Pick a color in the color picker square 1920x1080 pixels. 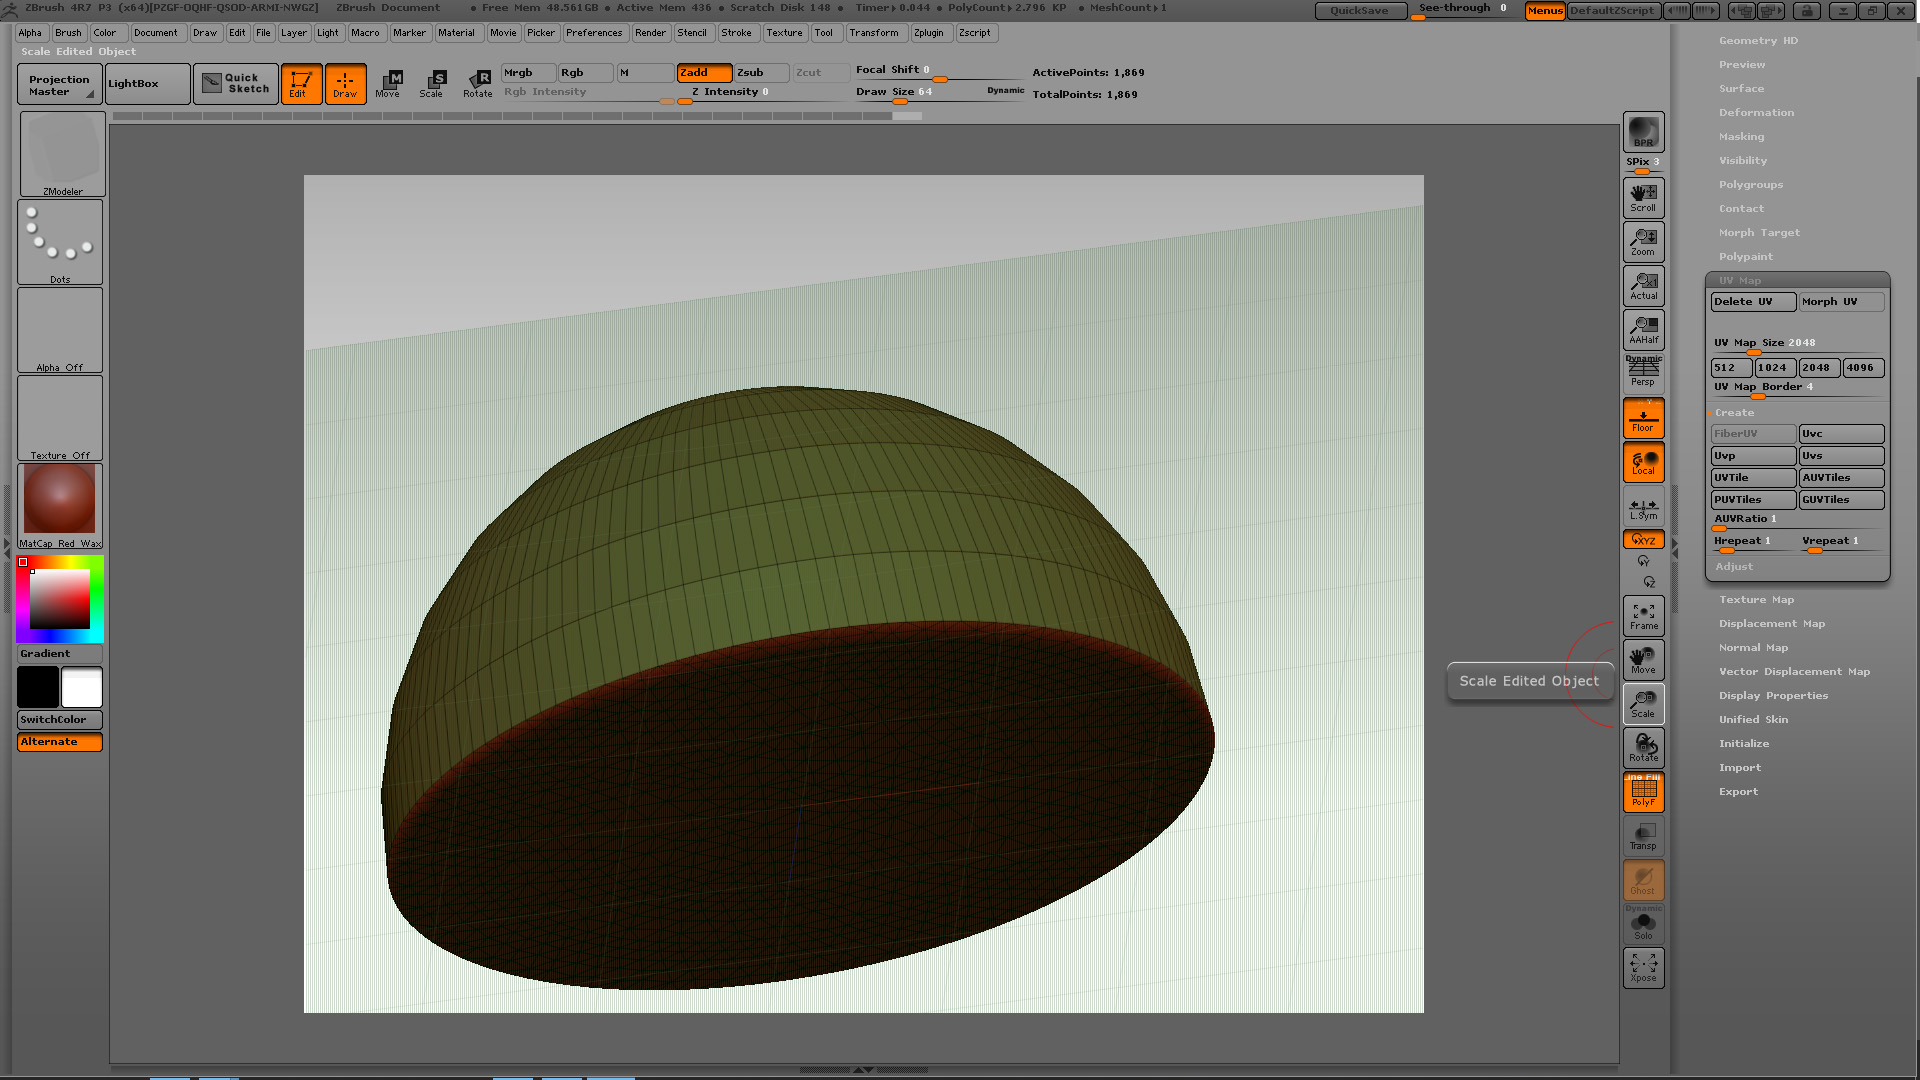click(60, 599)
